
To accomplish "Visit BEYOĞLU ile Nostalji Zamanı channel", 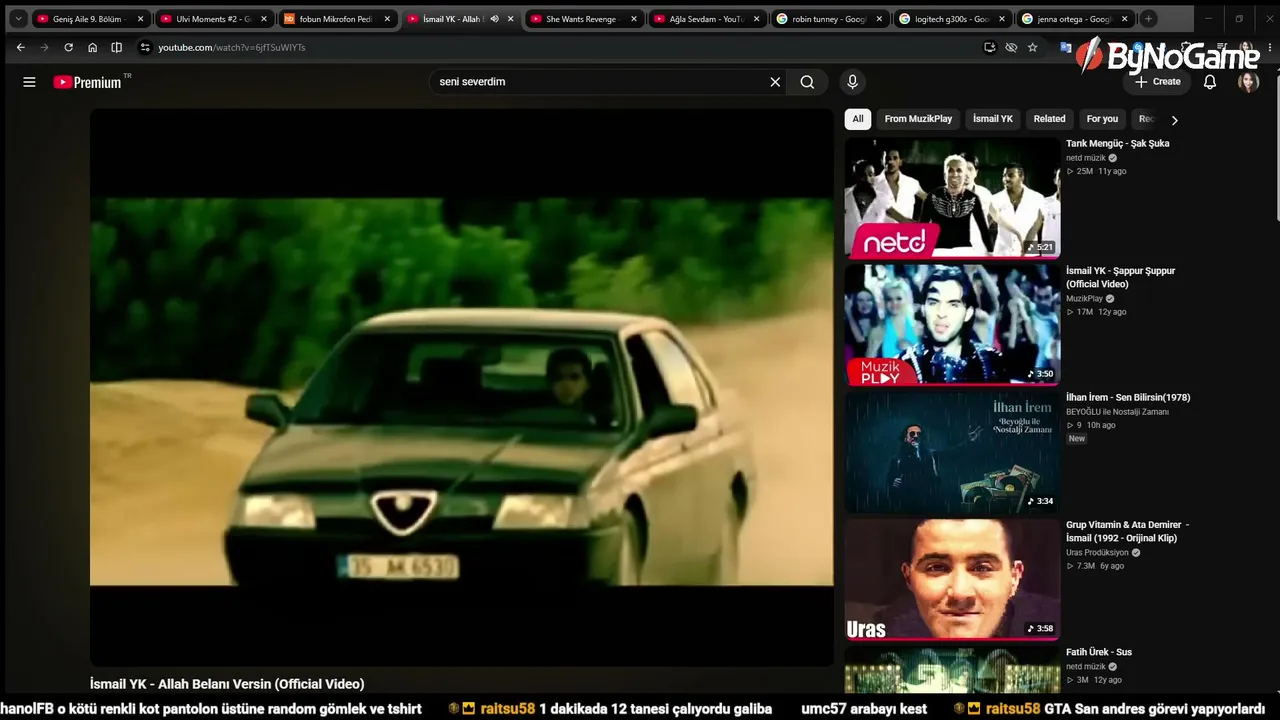I will (x=1117, y=412).
